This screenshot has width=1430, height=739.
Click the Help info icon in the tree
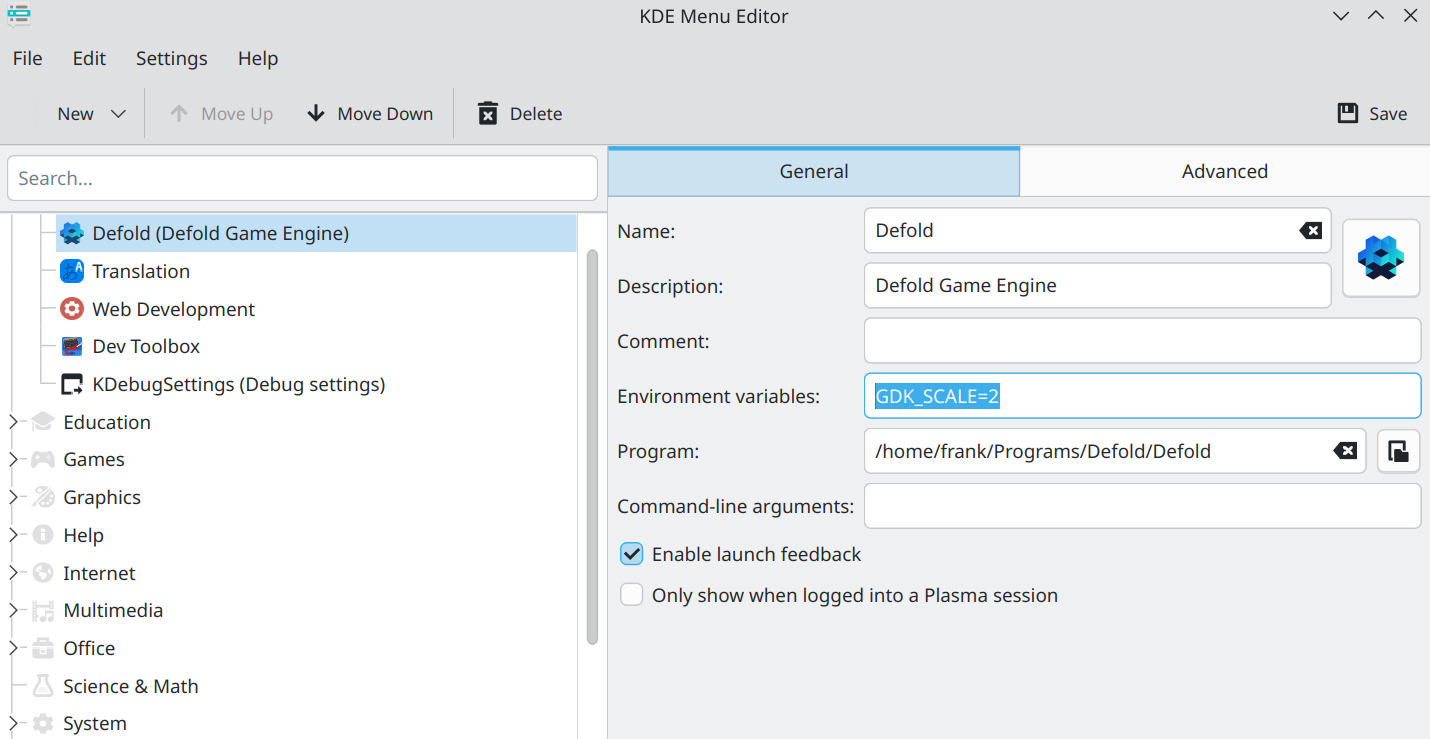tap(42, 535)
